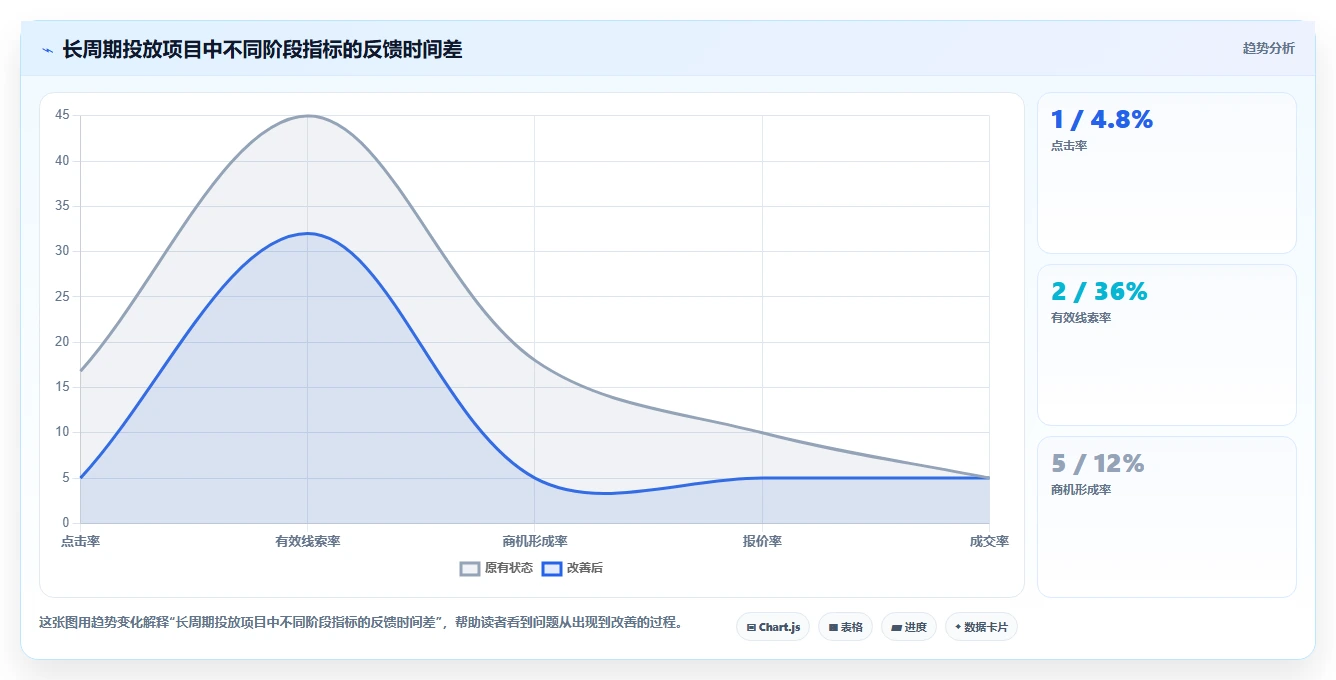Screen dimensions: 1336x680
Task: Click the 点击率 x-axis label
Action: [80, 541]
